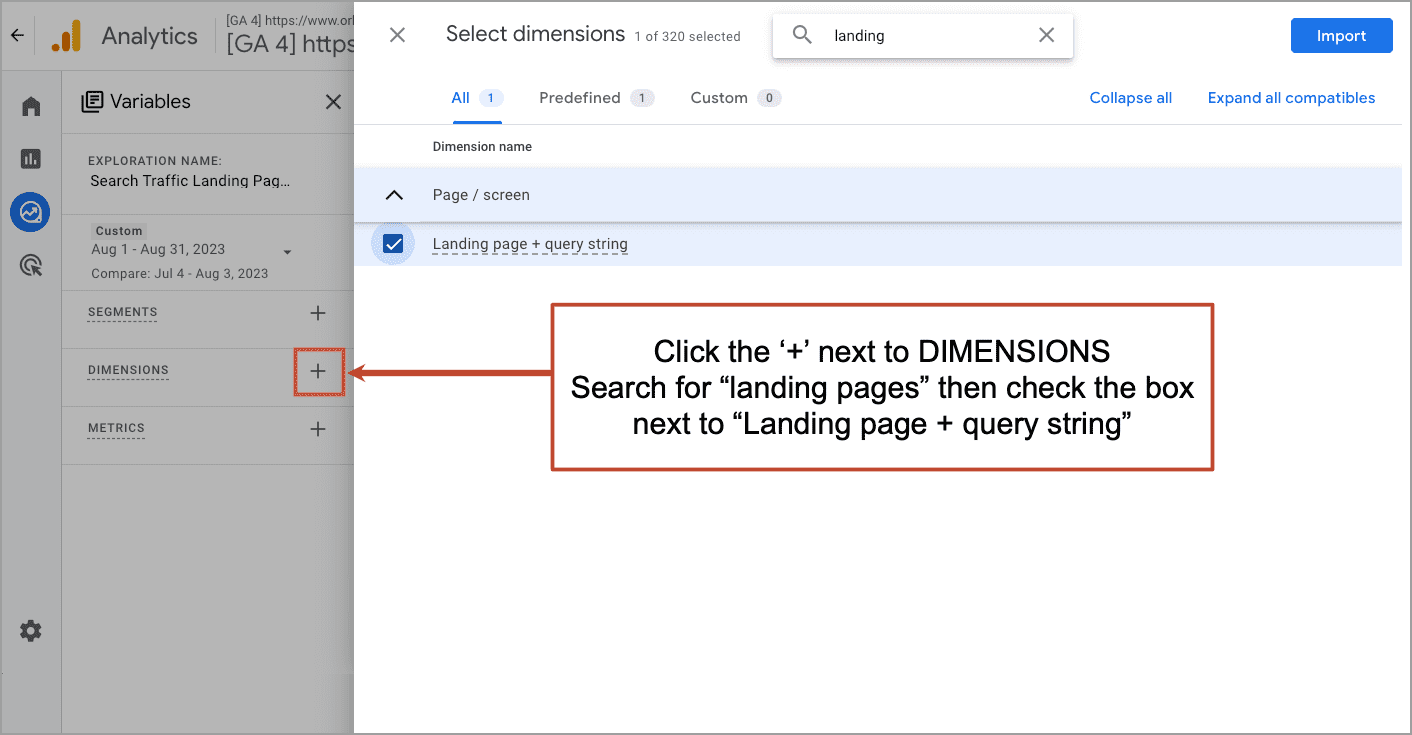Click the Explore icon in left navigation

point(30,212)
